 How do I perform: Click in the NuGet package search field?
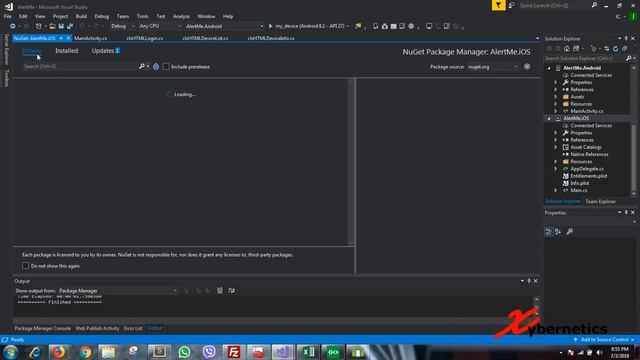click(x=80, y=66)
